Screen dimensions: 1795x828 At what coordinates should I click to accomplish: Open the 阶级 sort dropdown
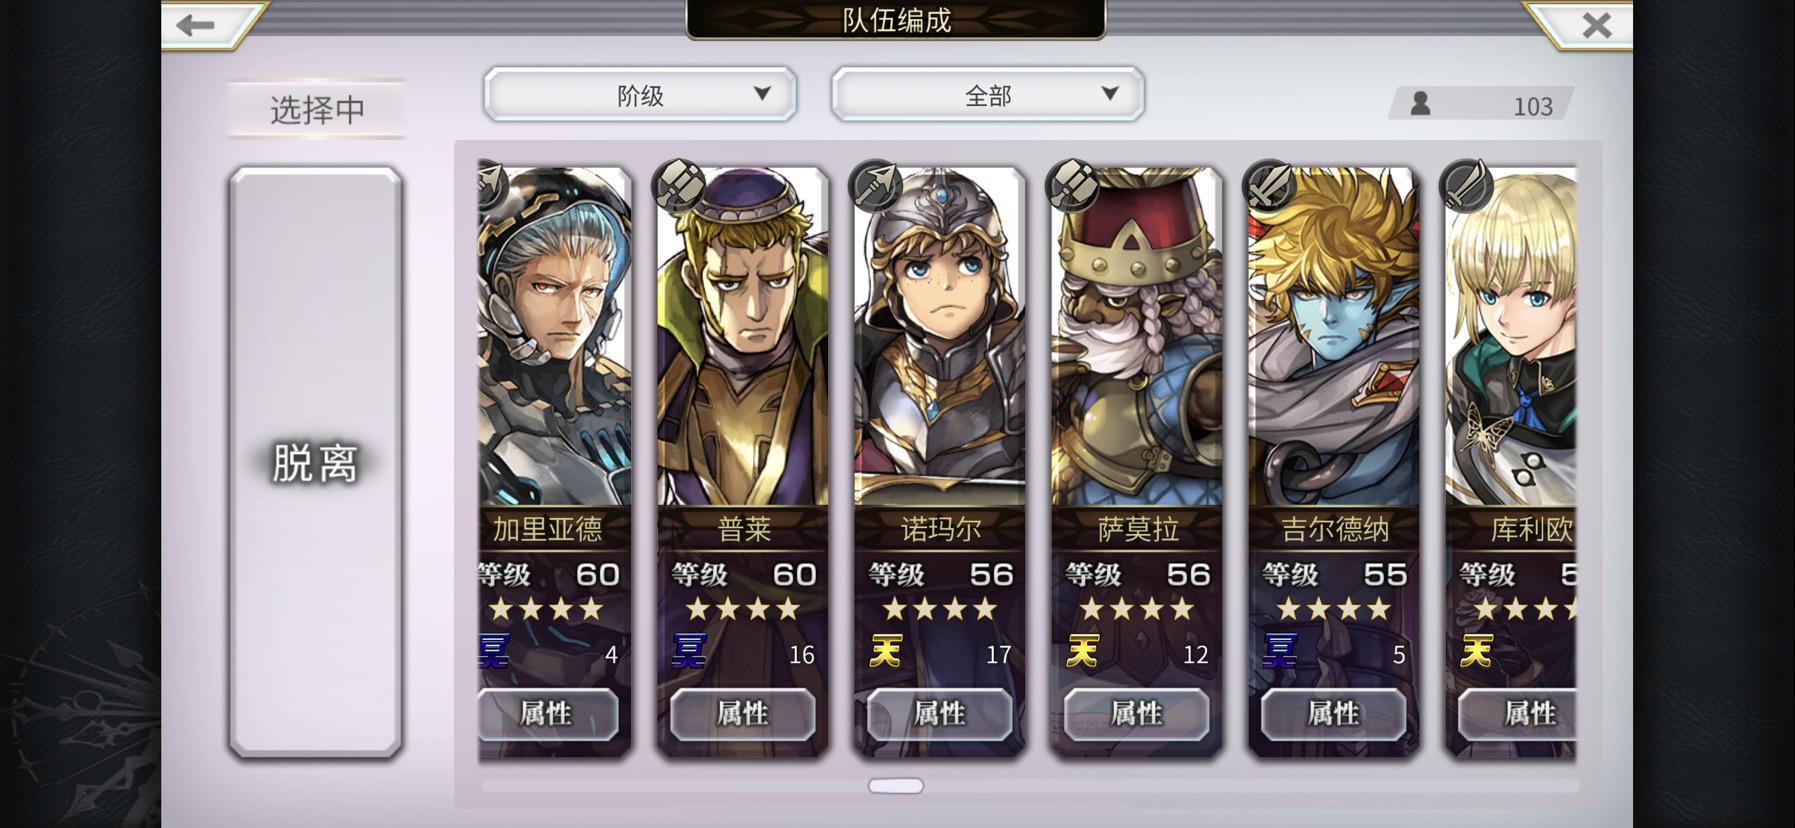pyautogui.click(x=640, y=95)
